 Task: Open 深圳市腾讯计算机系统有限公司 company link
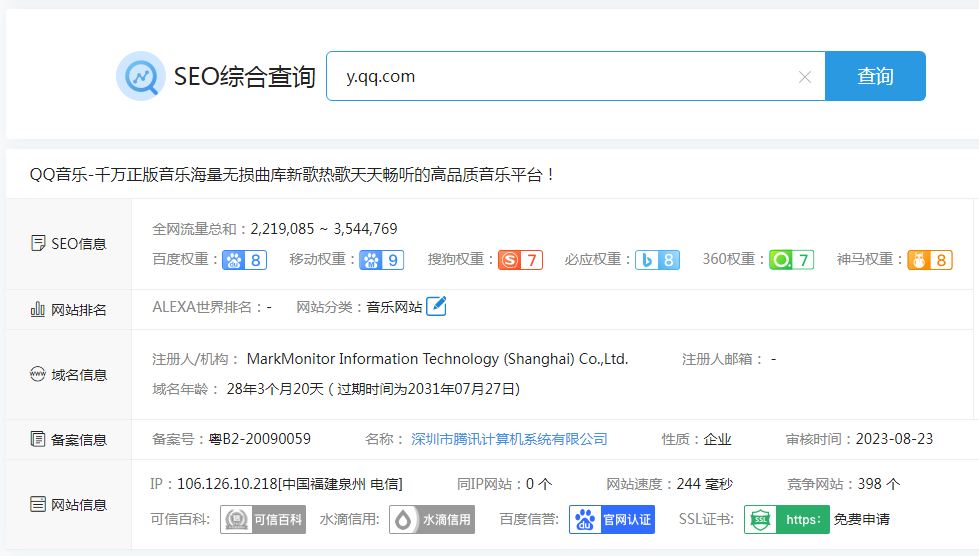(509, 439)
